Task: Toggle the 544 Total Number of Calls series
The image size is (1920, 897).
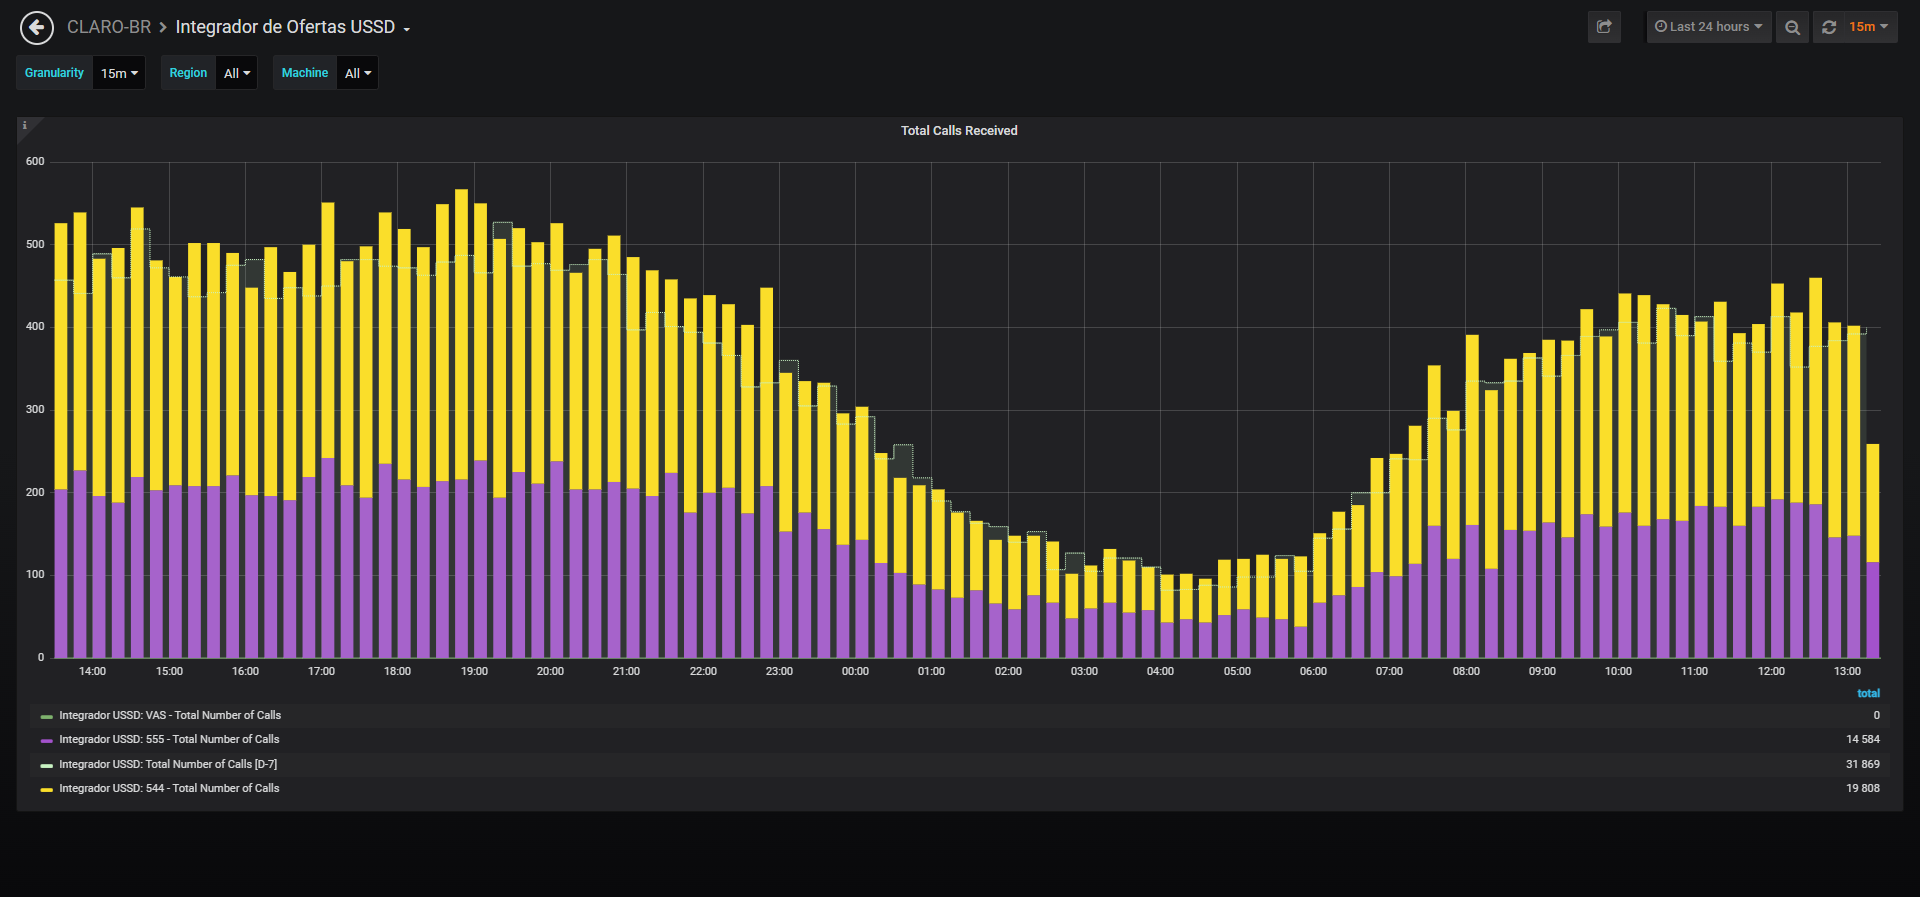Action: click(169, 789)
